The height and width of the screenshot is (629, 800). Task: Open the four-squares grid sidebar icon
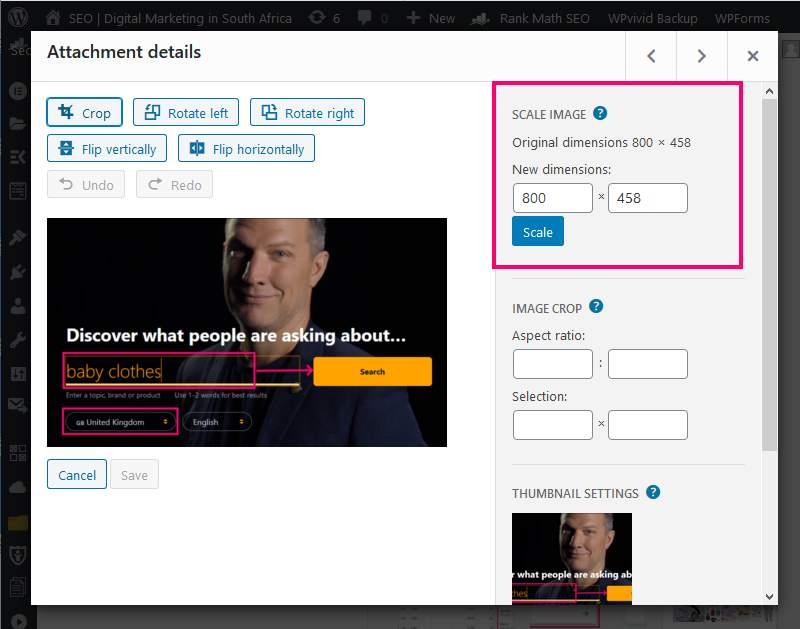pyautogui.click(x=18, y=452)
